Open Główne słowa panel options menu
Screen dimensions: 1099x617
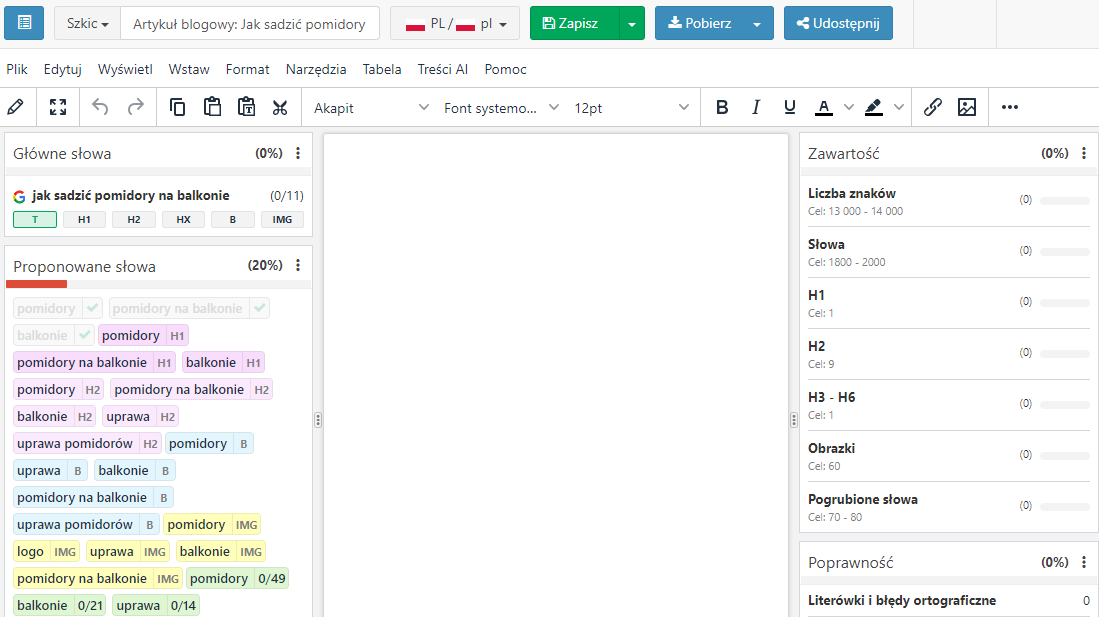298,154
